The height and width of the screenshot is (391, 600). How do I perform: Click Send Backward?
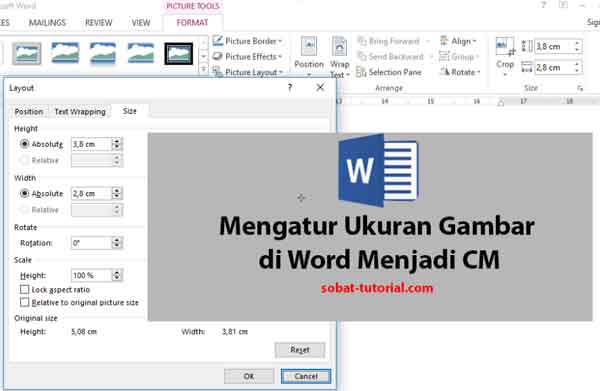point(395,57)
